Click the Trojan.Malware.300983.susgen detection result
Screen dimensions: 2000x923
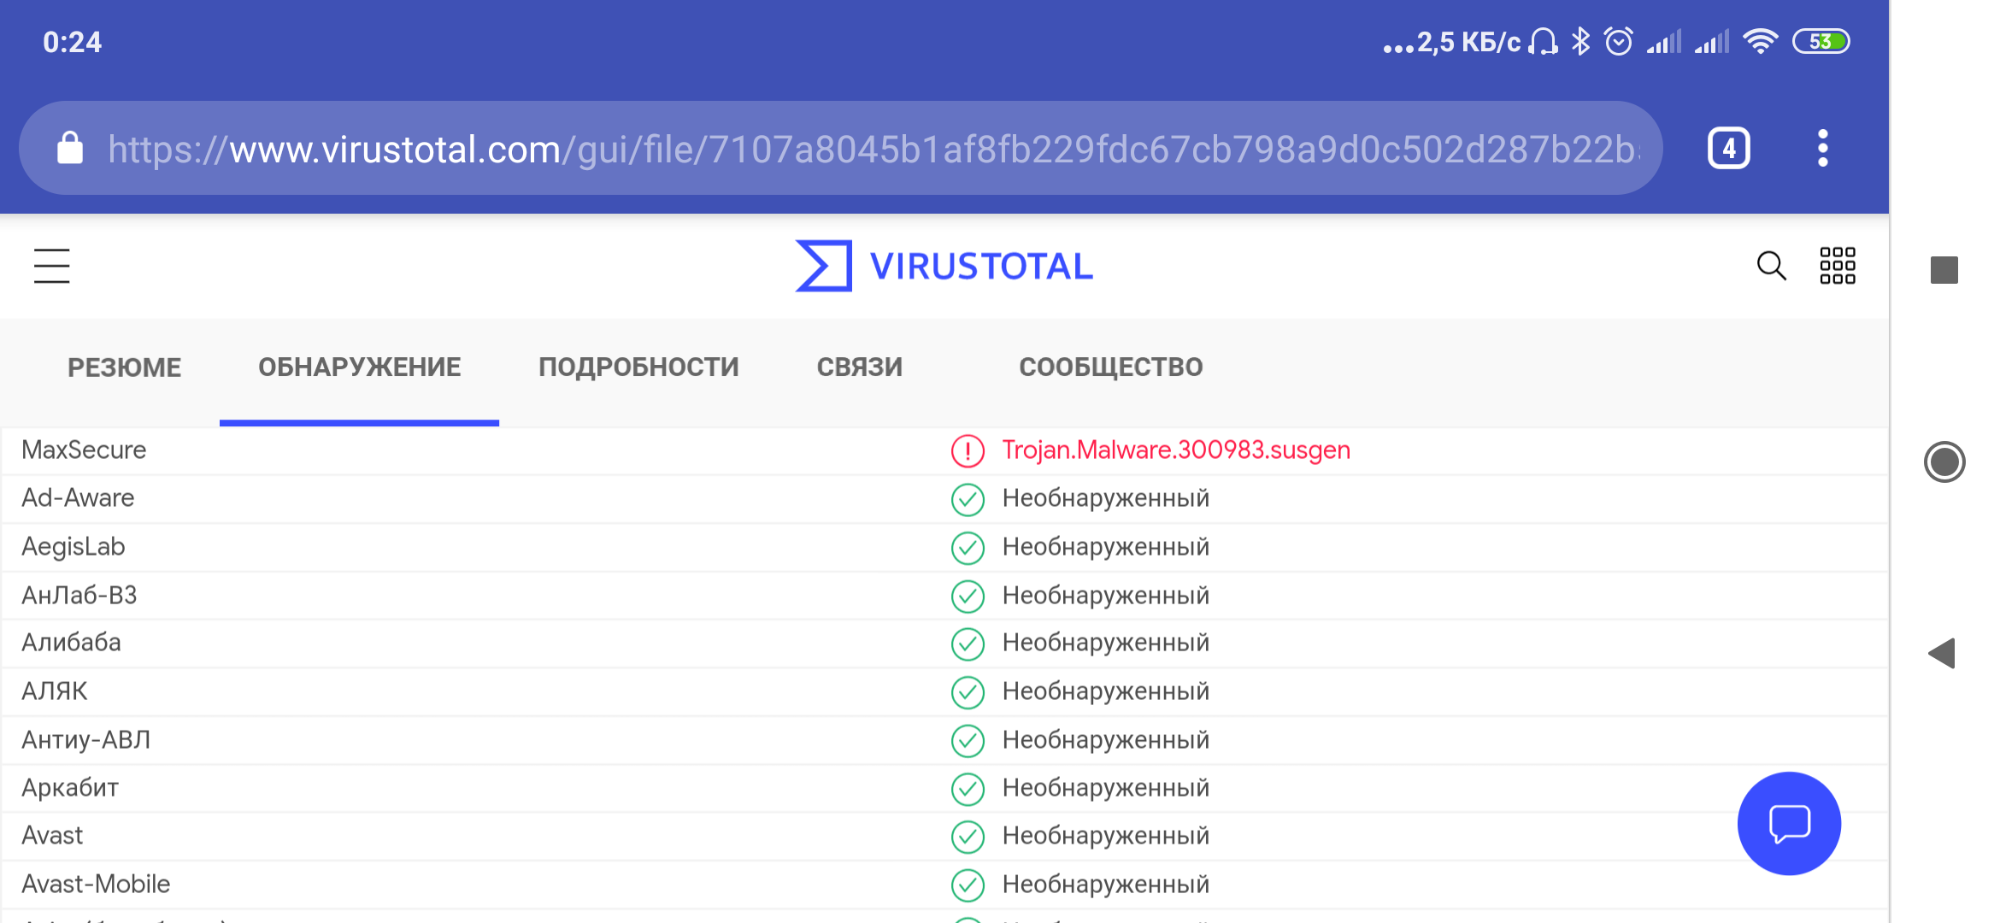click(x=1176, y=450)
